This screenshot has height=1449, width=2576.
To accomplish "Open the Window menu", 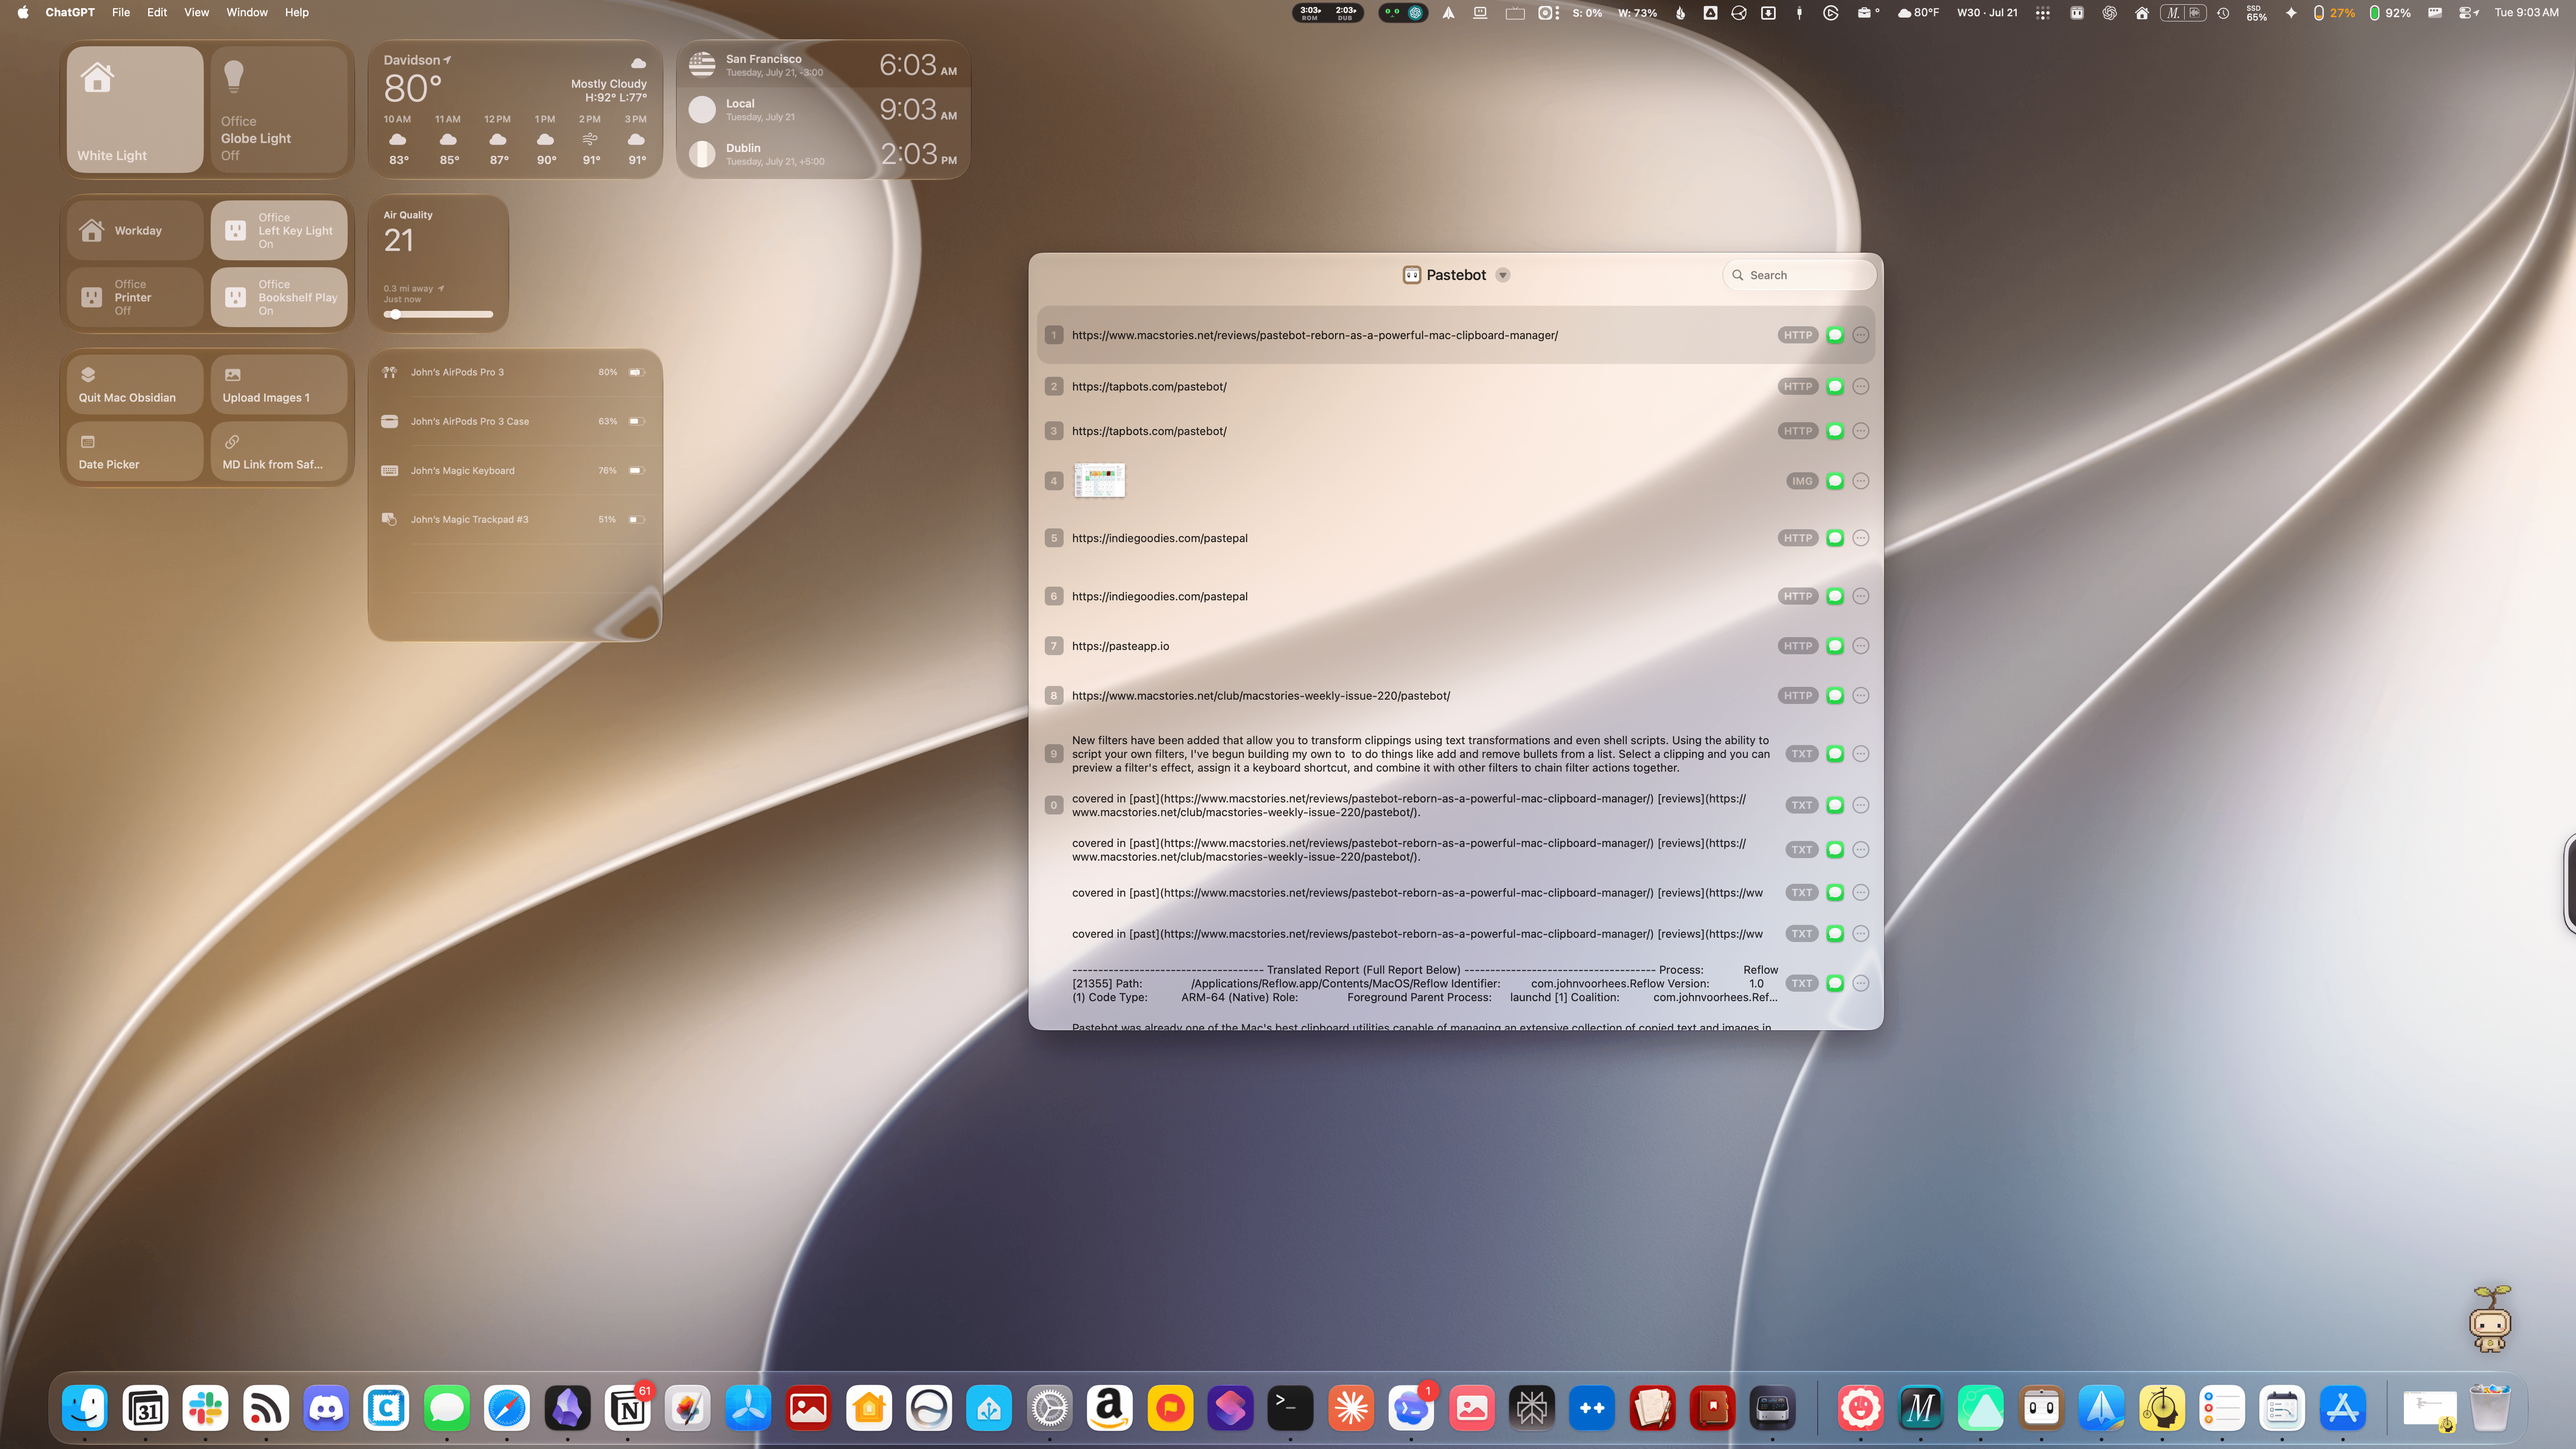I will (x=247, y=13).
